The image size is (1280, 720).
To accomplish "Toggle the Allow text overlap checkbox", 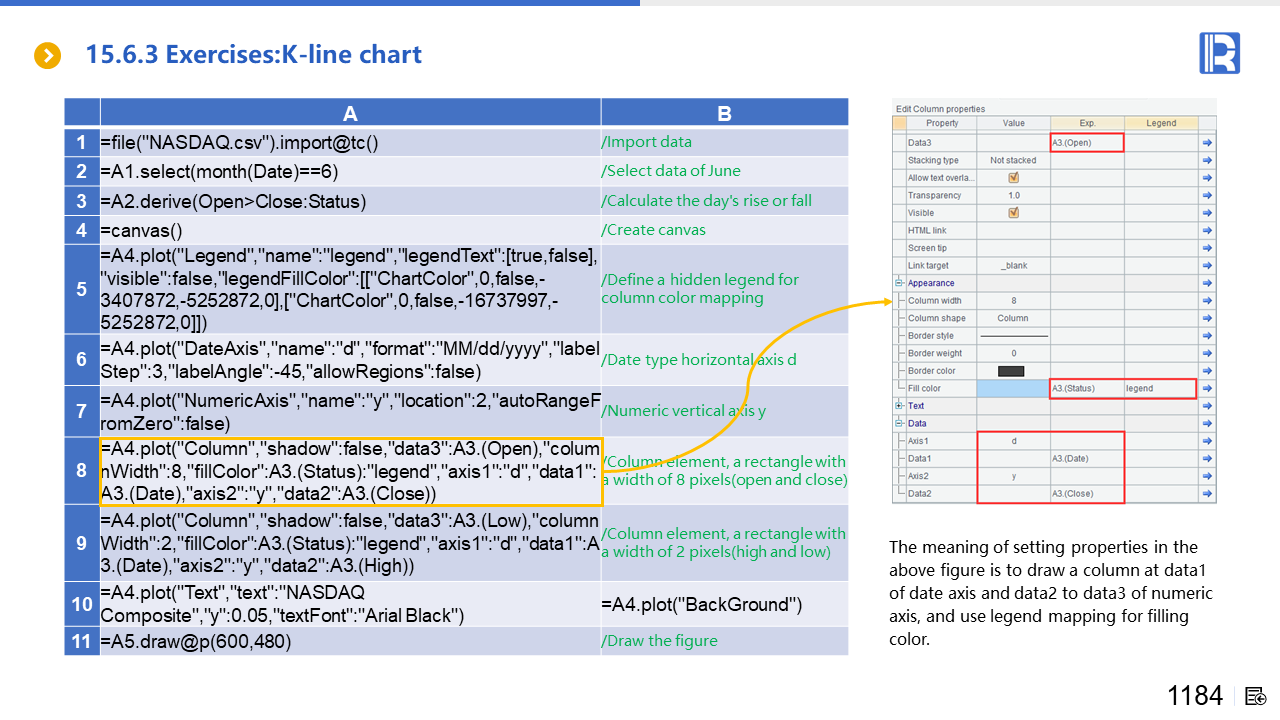I will pos(1013,178).
